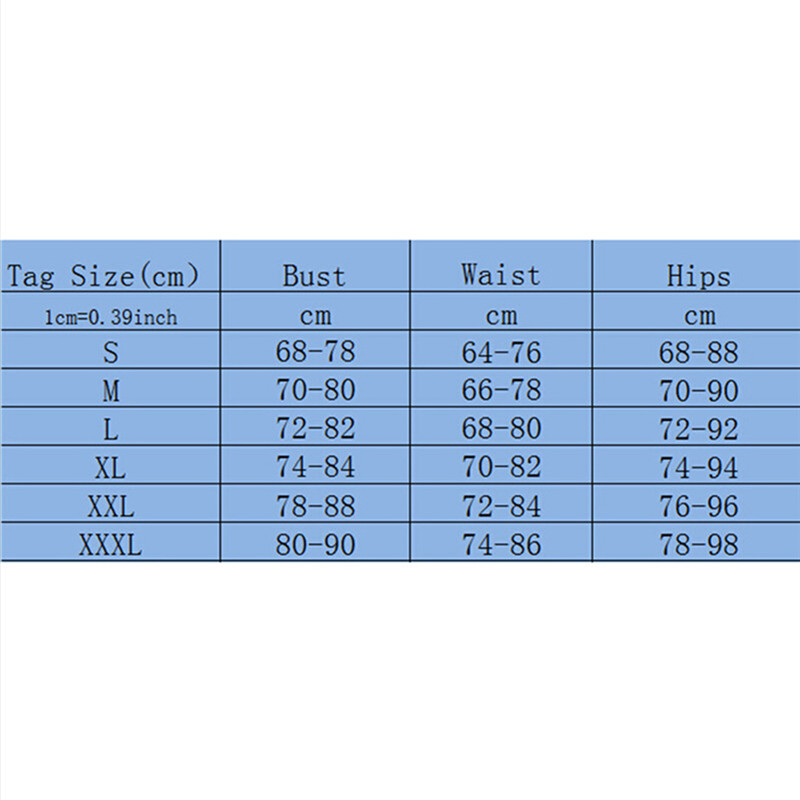Click the cm unit under Bust

(x=315, y=317)
